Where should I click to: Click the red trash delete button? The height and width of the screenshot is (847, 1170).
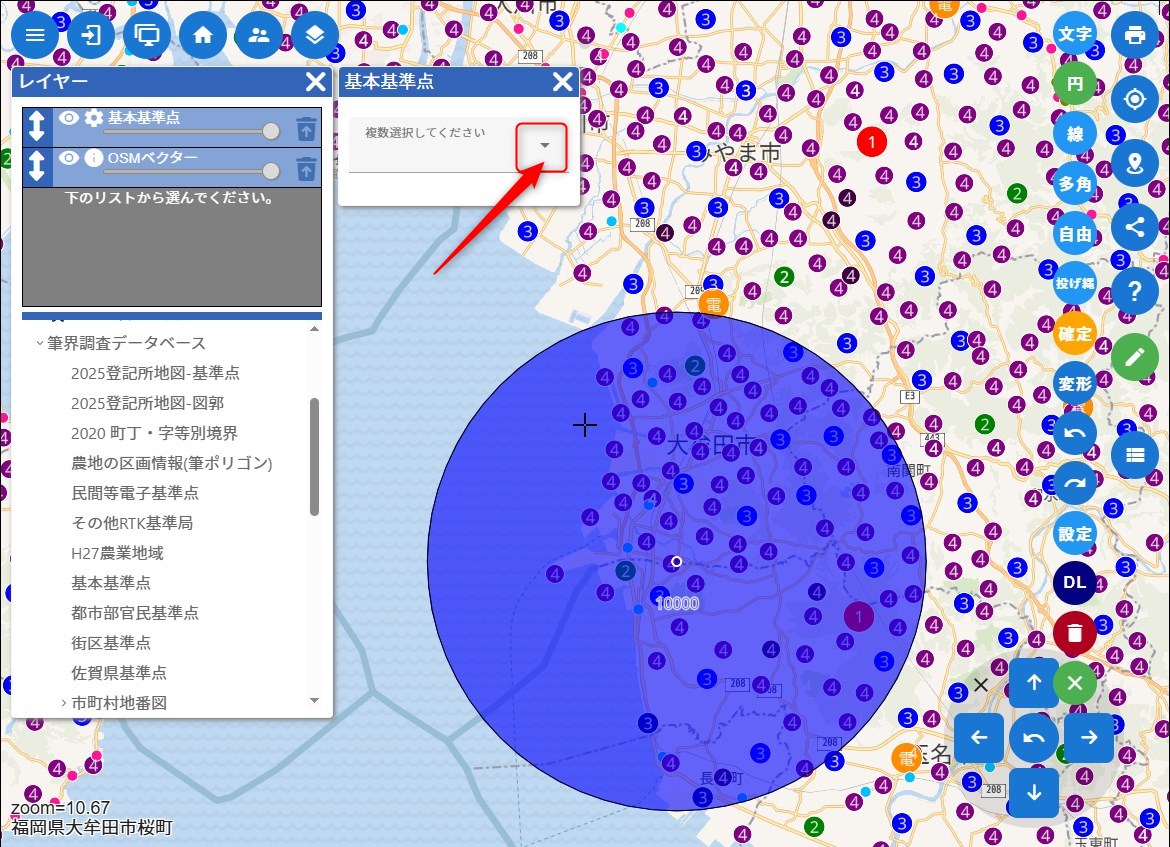tap(1074, 633)
